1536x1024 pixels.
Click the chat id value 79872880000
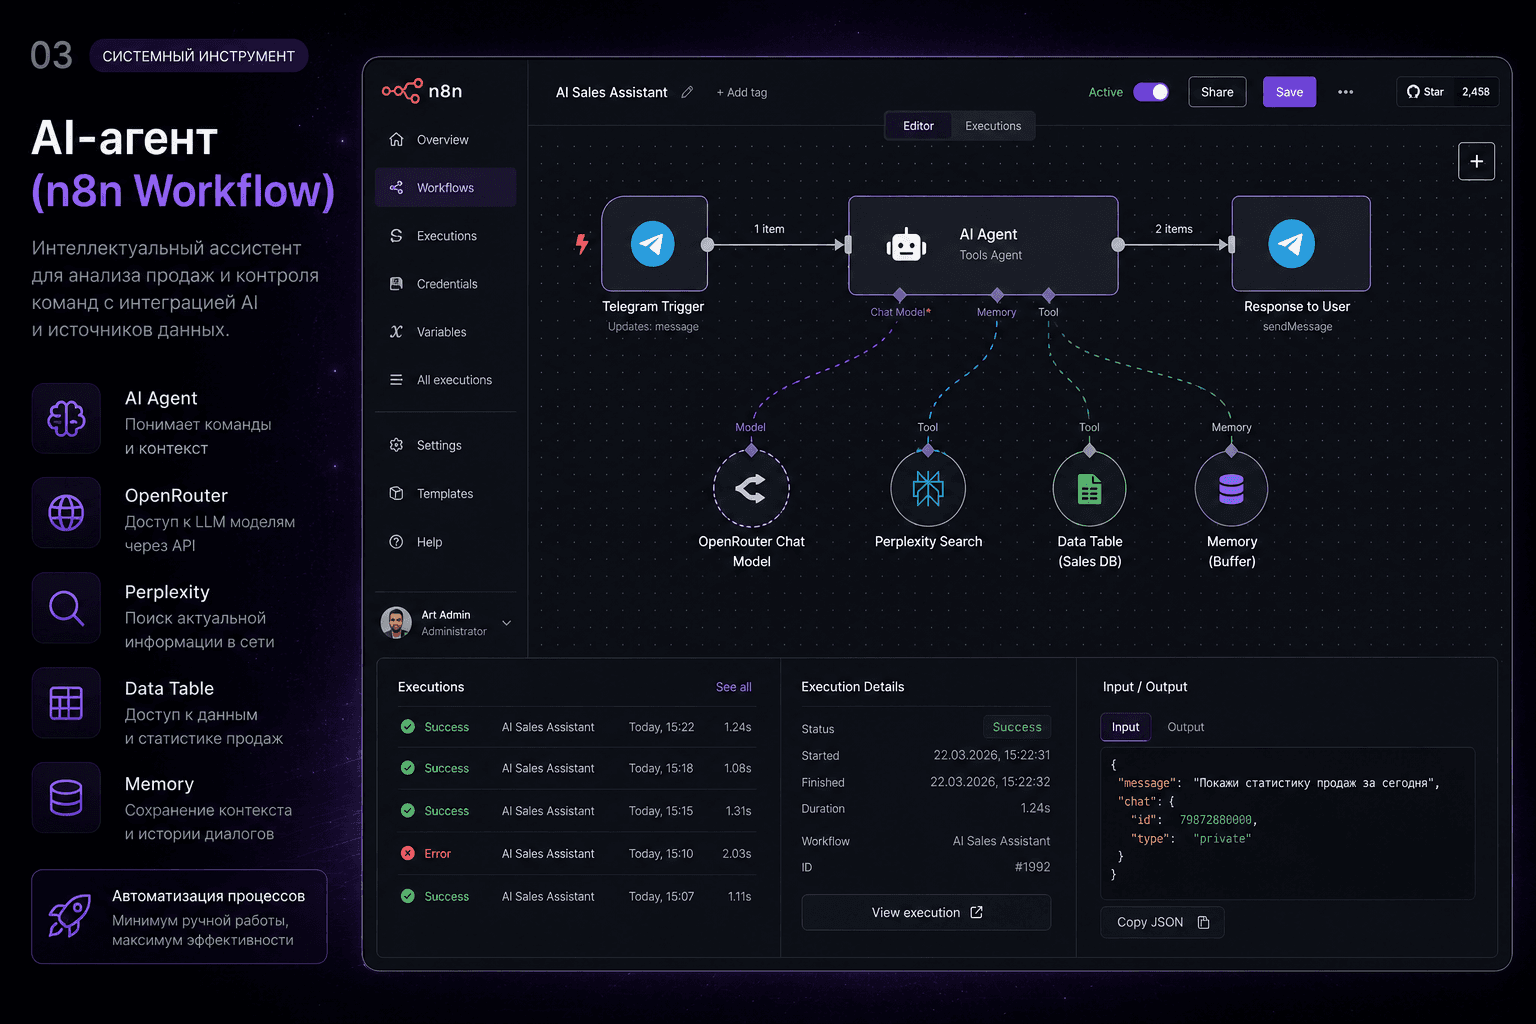[x=1216, y=820]
